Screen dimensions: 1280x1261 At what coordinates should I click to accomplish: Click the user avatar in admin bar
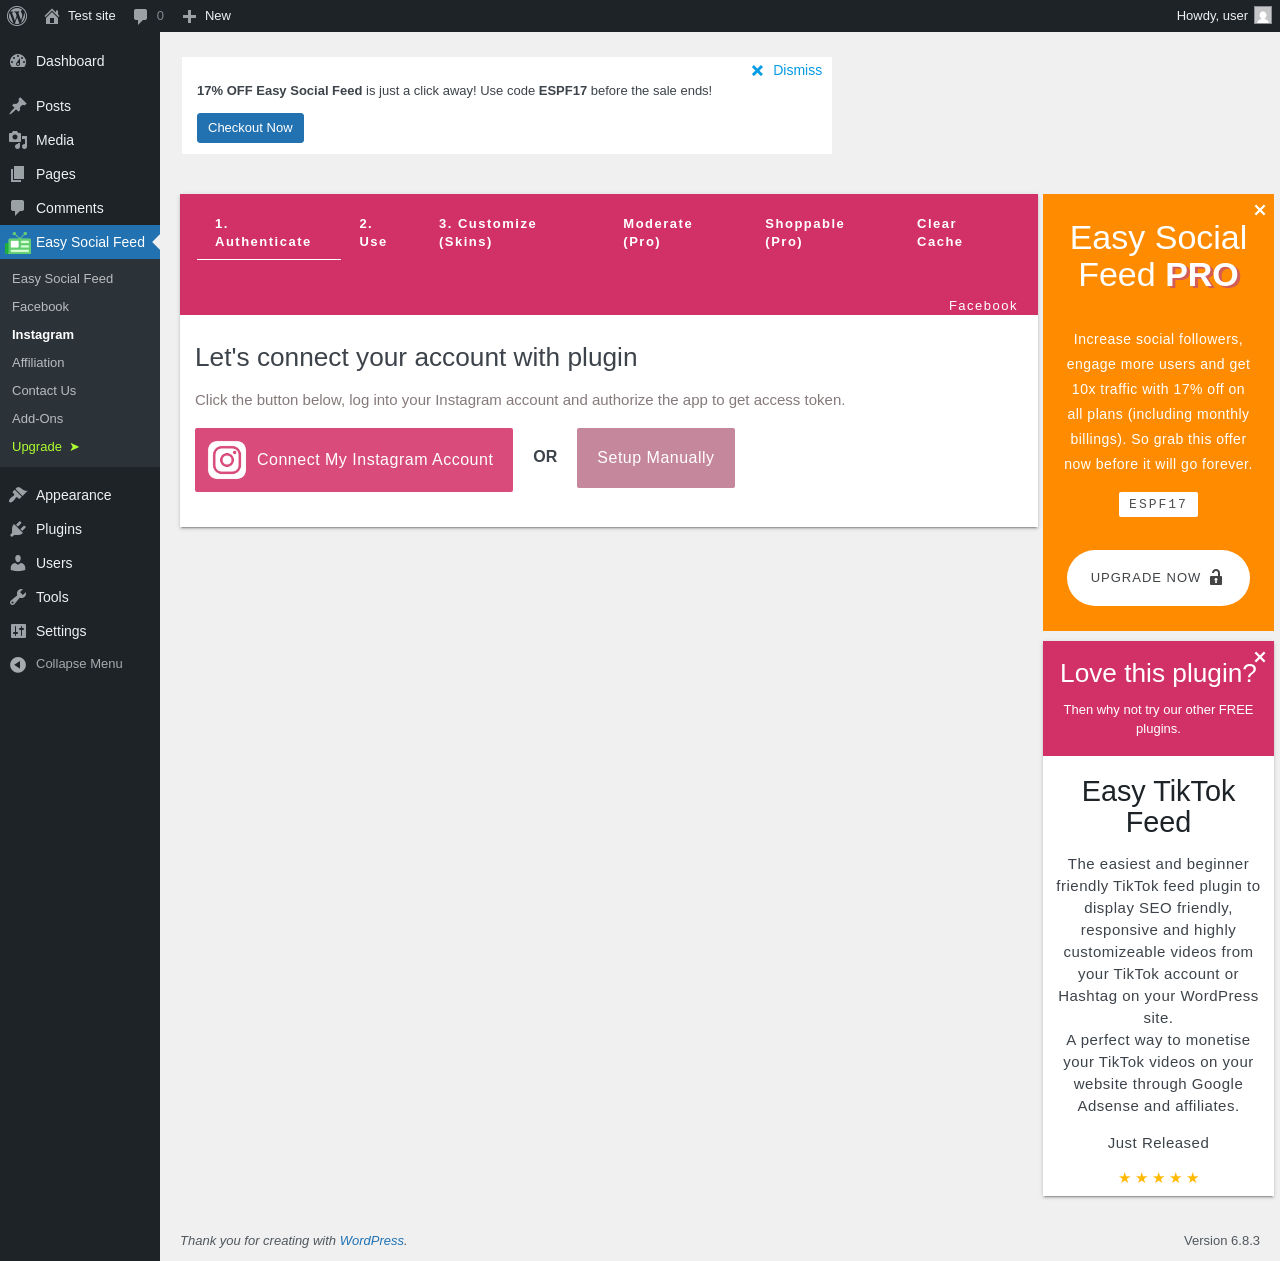[x=1263, y=15]
